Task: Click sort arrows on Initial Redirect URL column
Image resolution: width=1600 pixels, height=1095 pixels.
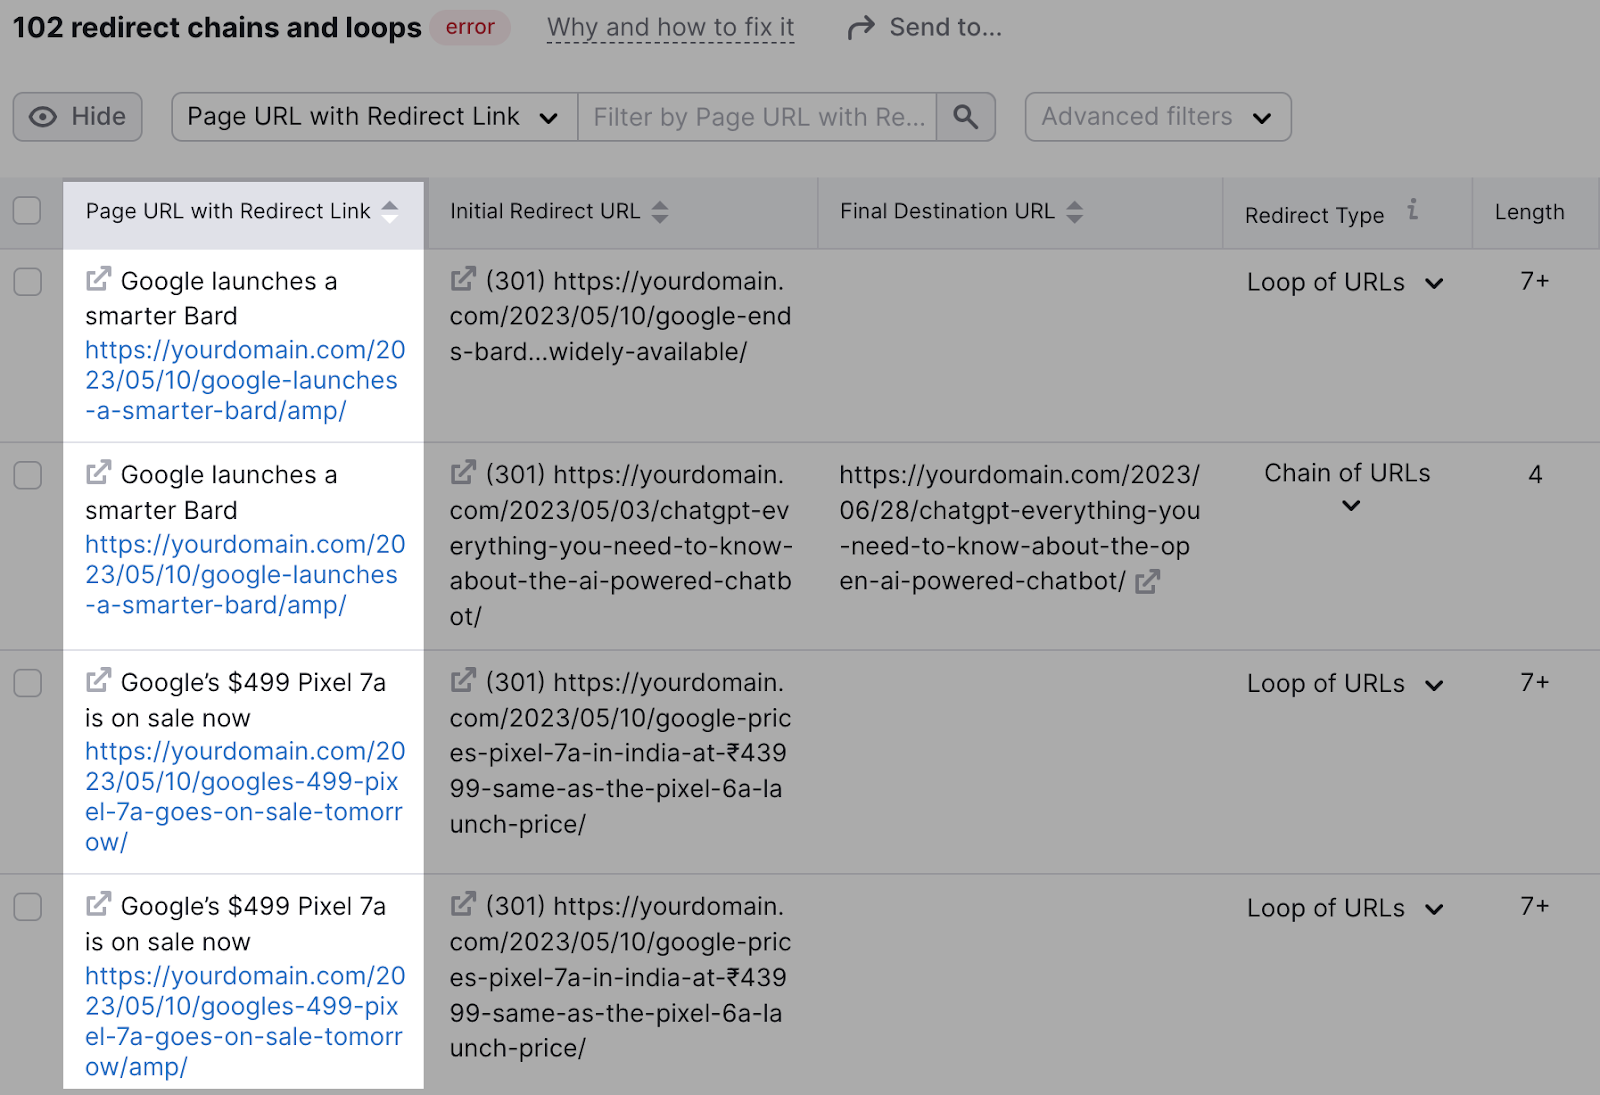Action: pyautogui.click(x=660, y=212)
